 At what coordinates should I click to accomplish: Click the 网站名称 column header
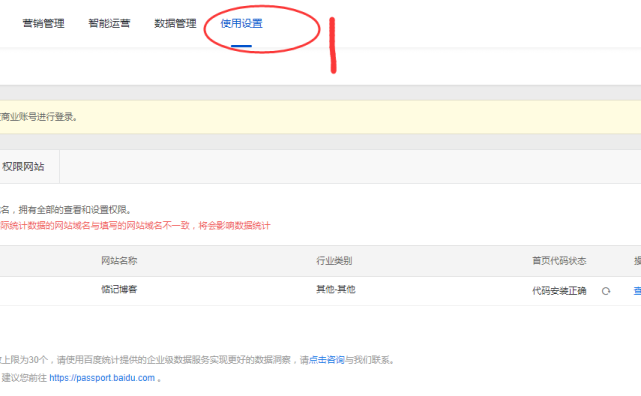pyautogui.click(x=119, y=261)
